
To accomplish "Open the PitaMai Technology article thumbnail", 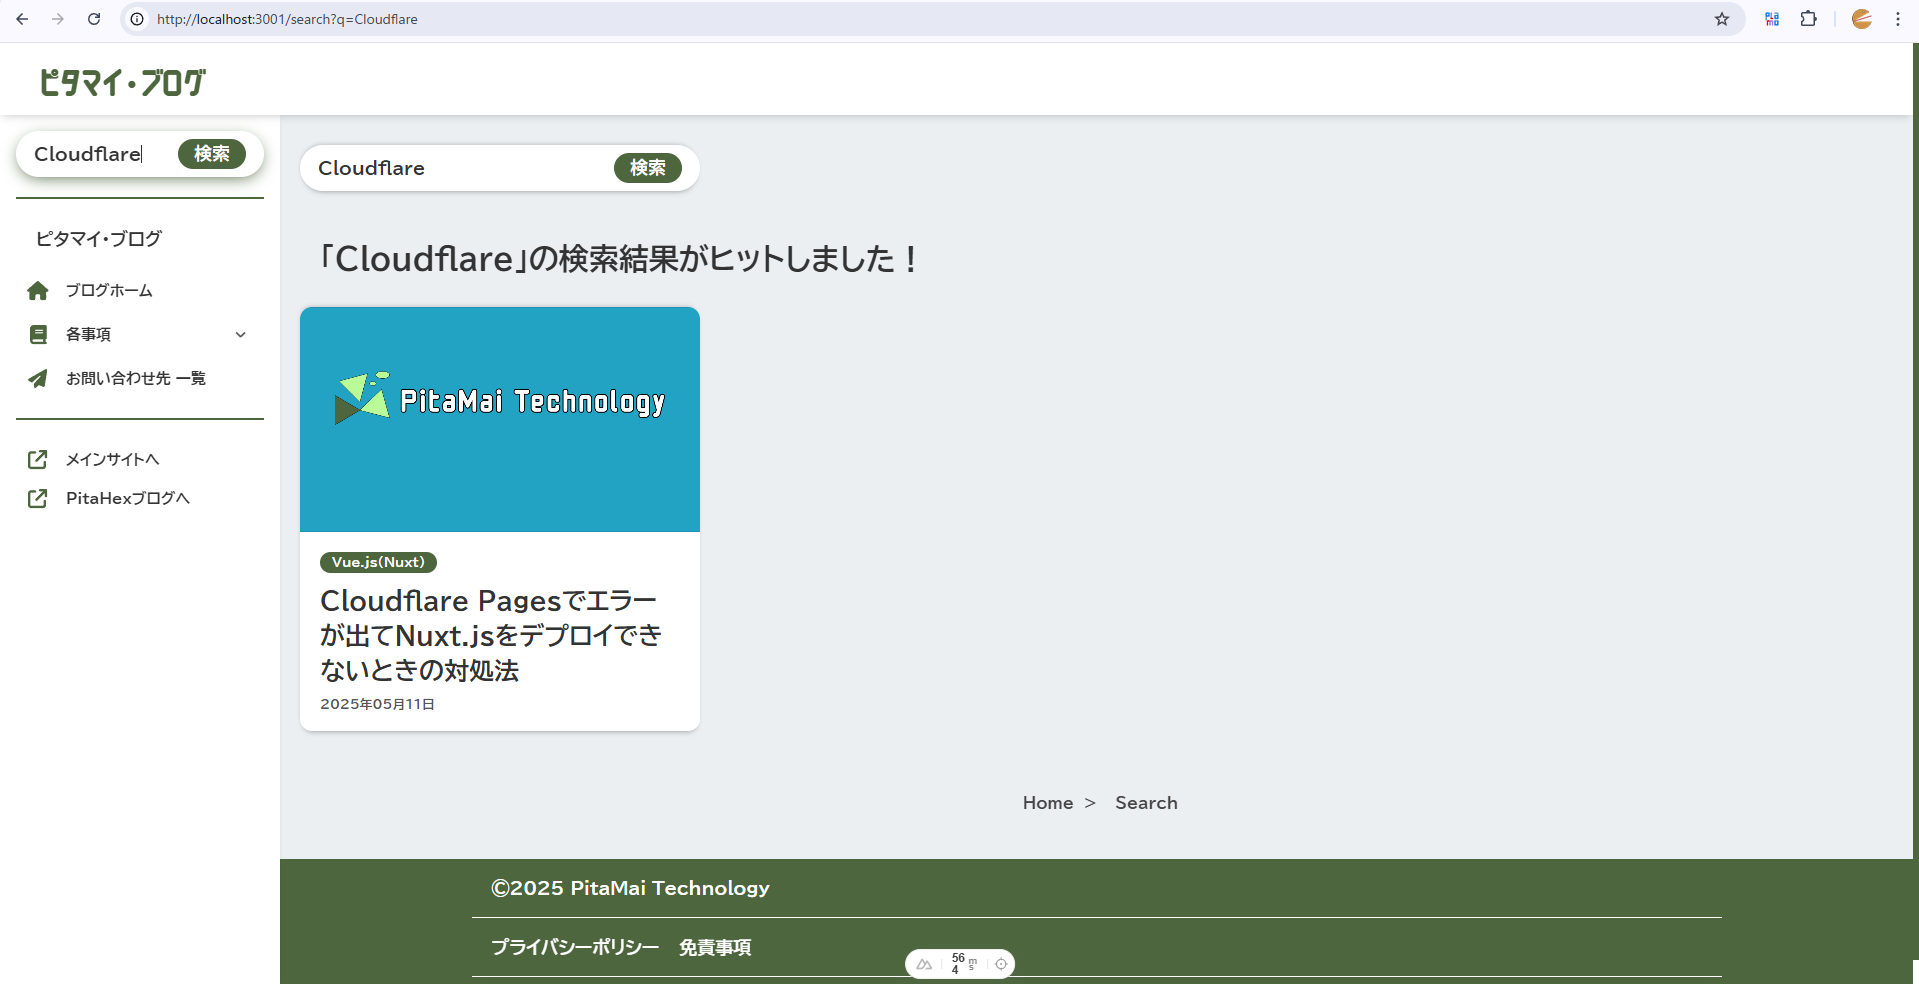I will pos(500,419).
